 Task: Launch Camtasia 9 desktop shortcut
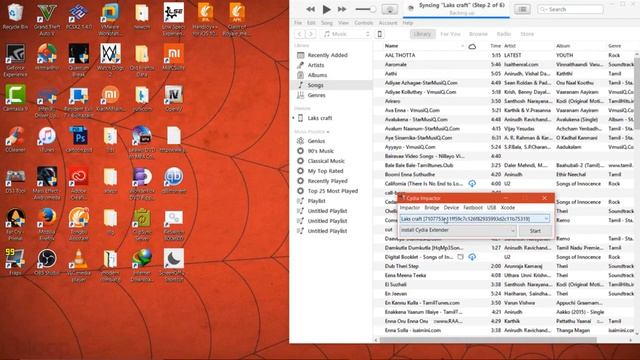point(15,98)
